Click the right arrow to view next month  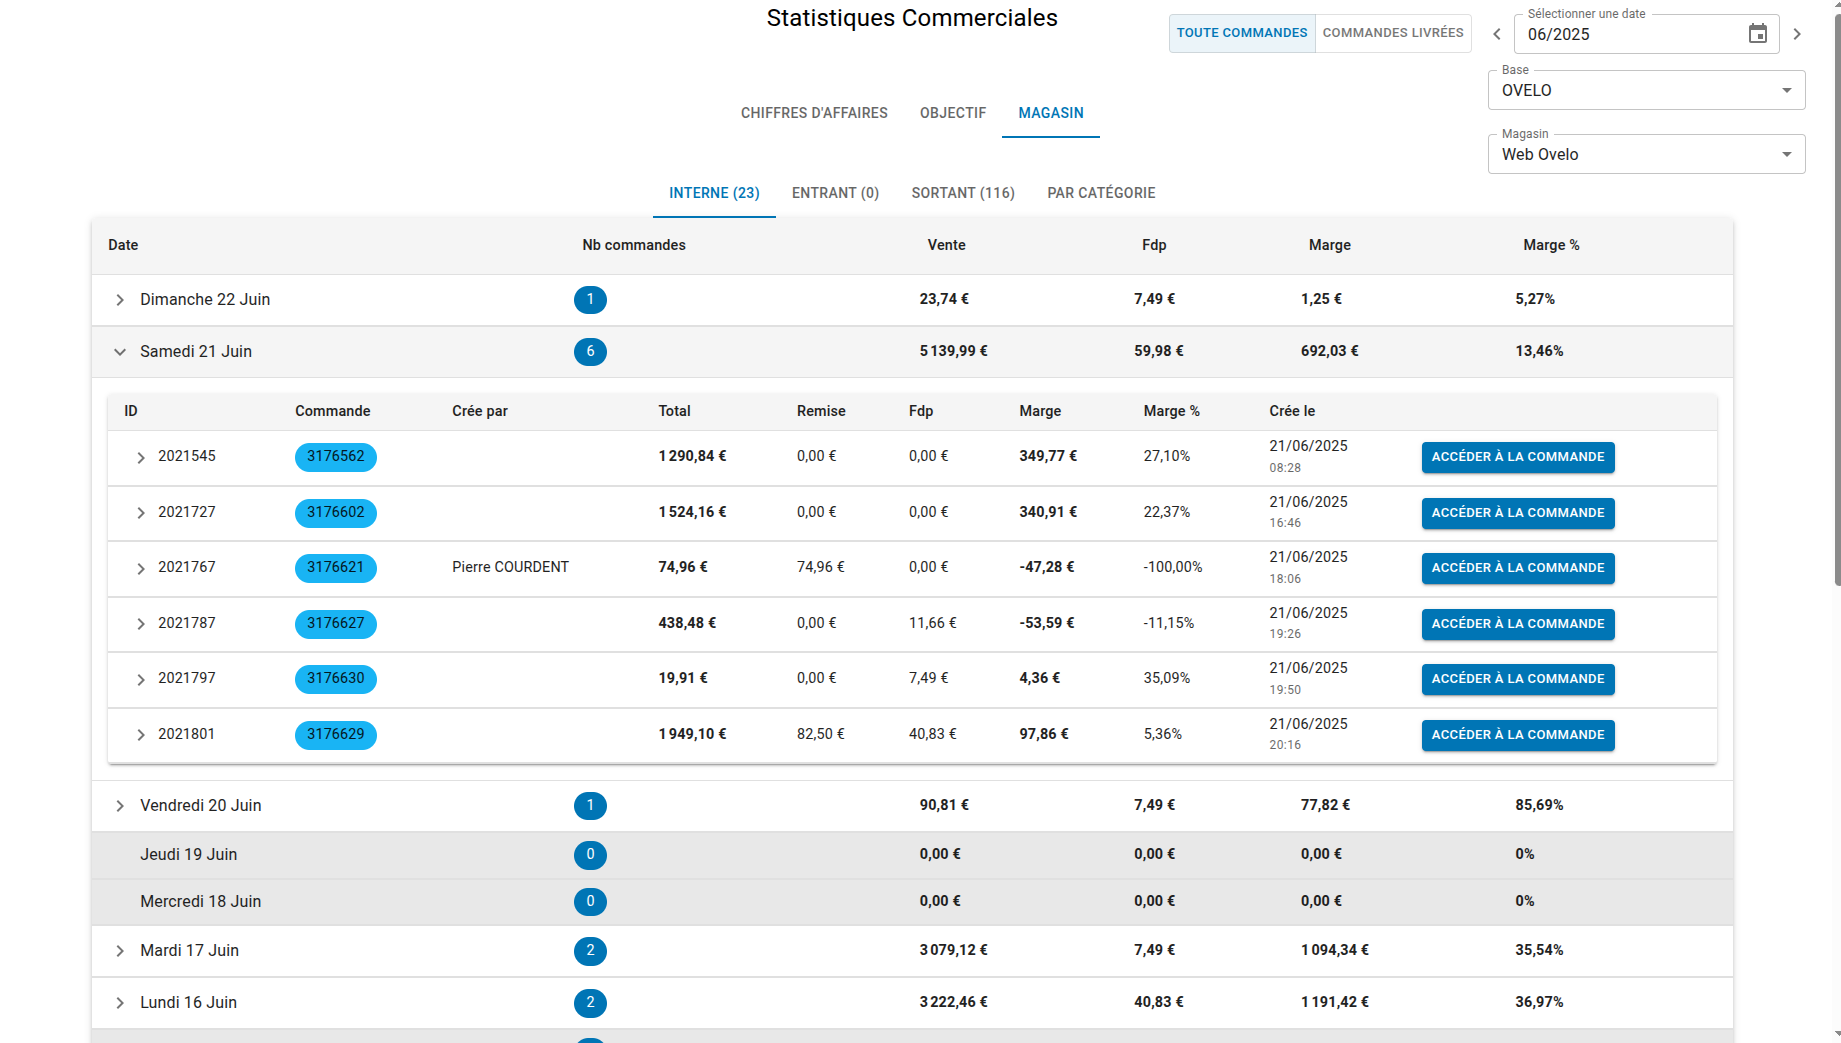[1797, 33]
